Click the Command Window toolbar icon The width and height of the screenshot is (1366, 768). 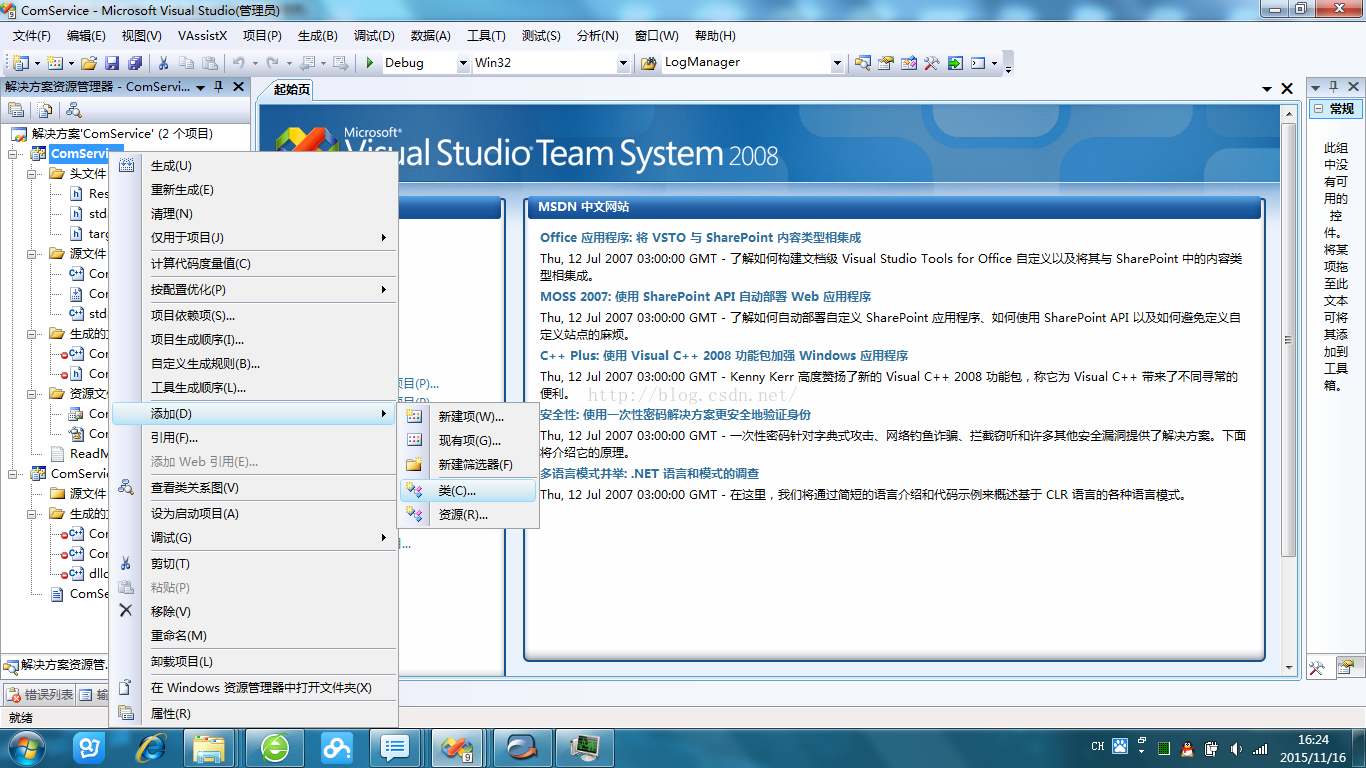click(x=978, y=63)
